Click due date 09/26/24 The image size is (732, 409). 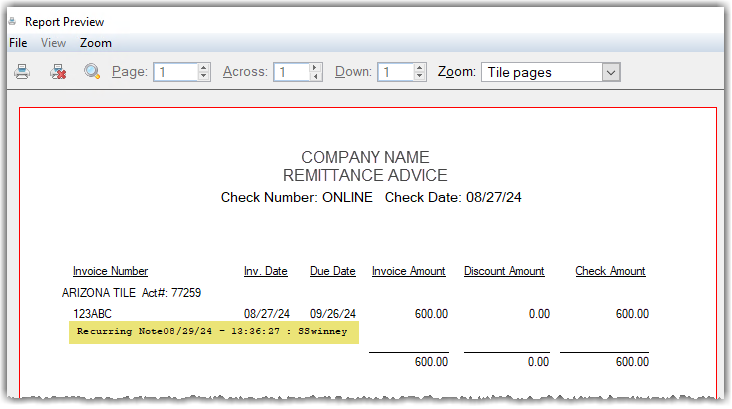[333, 314]
